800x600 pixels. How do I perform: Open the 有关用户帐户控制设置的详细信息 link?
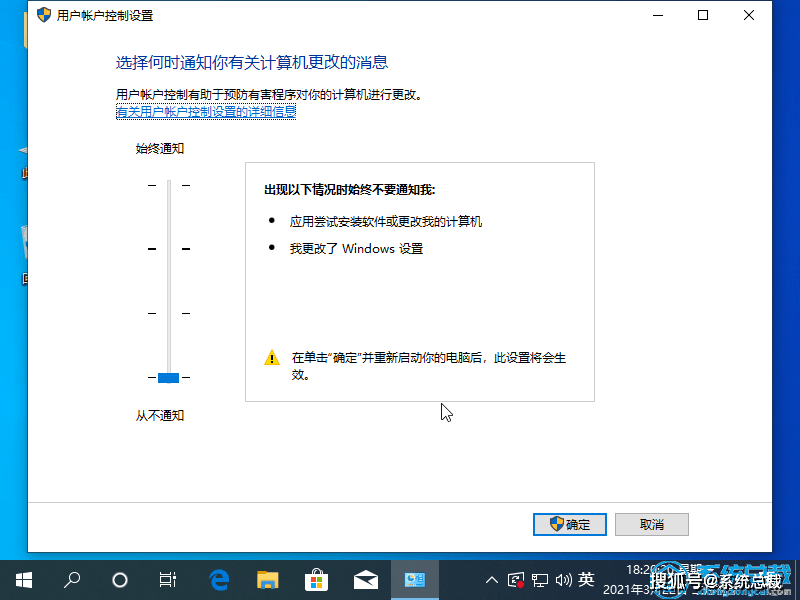pyautogui.click(x=206, y=111)
